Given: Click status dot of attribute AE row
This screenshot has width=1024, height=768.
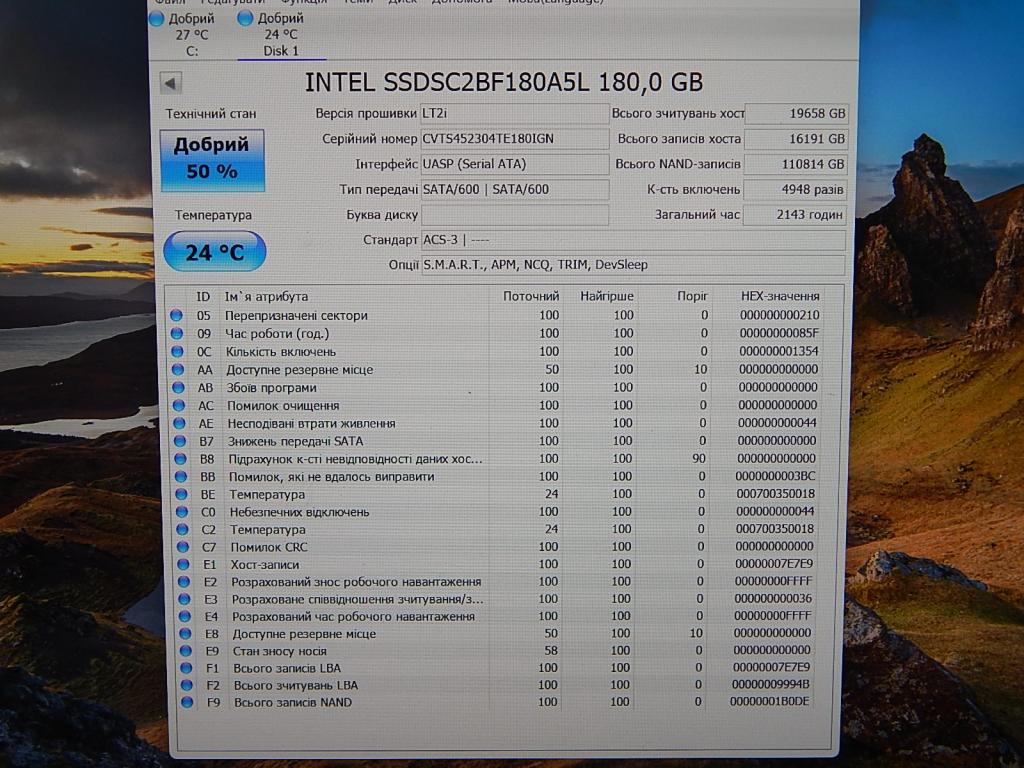Looking at the screenshot, I should 180,423.
